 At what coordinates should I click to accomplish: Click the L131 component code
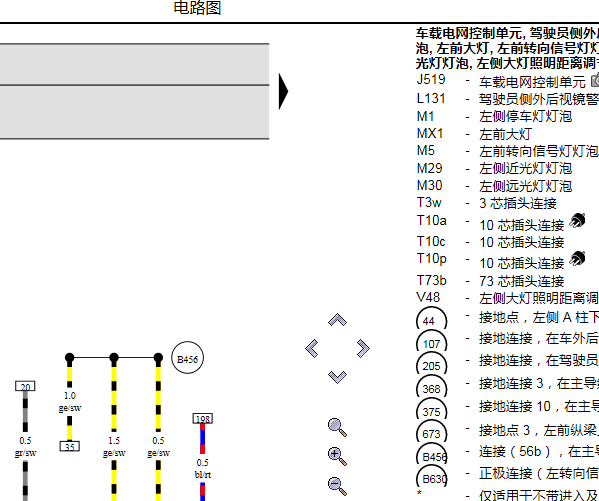[x=431, y=98]
